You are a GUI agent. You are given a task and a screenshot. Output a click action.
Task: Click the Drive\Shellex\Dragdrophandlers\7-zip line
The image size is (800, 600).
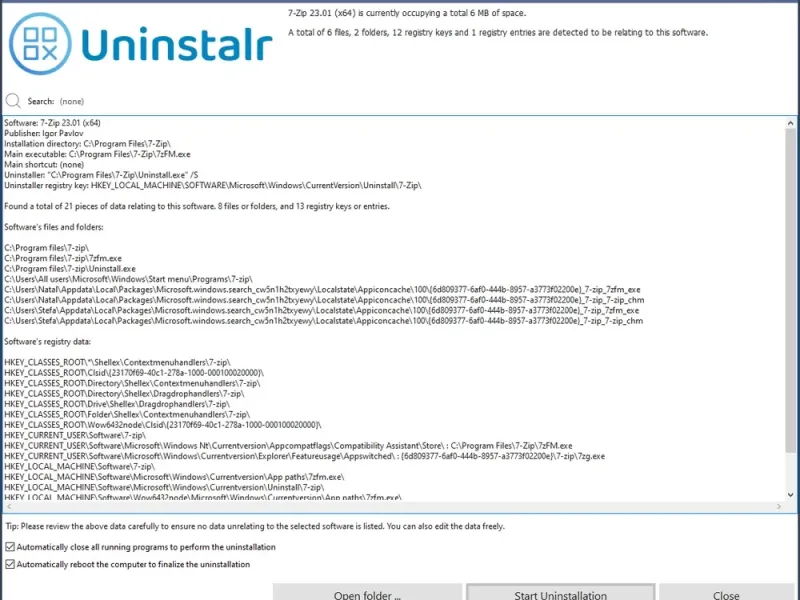117,404
